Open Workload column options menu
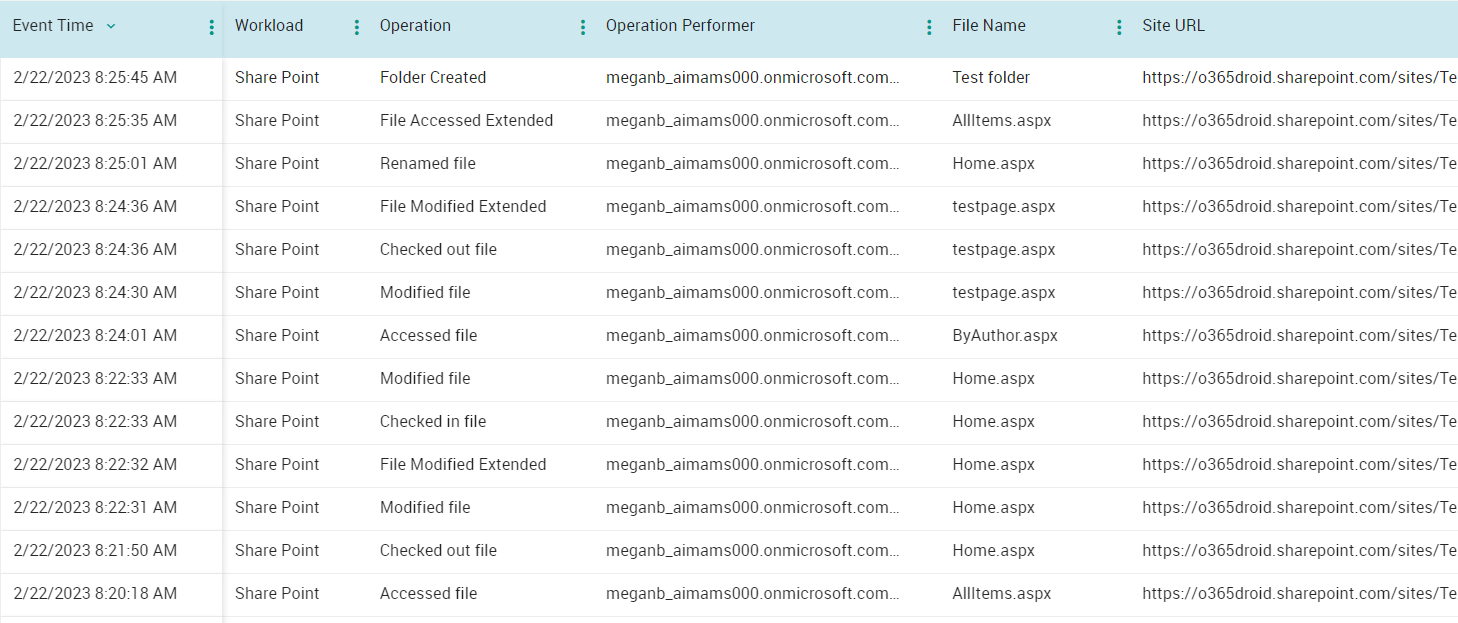The image size is (1458, 623). click(x=357, y=27)
